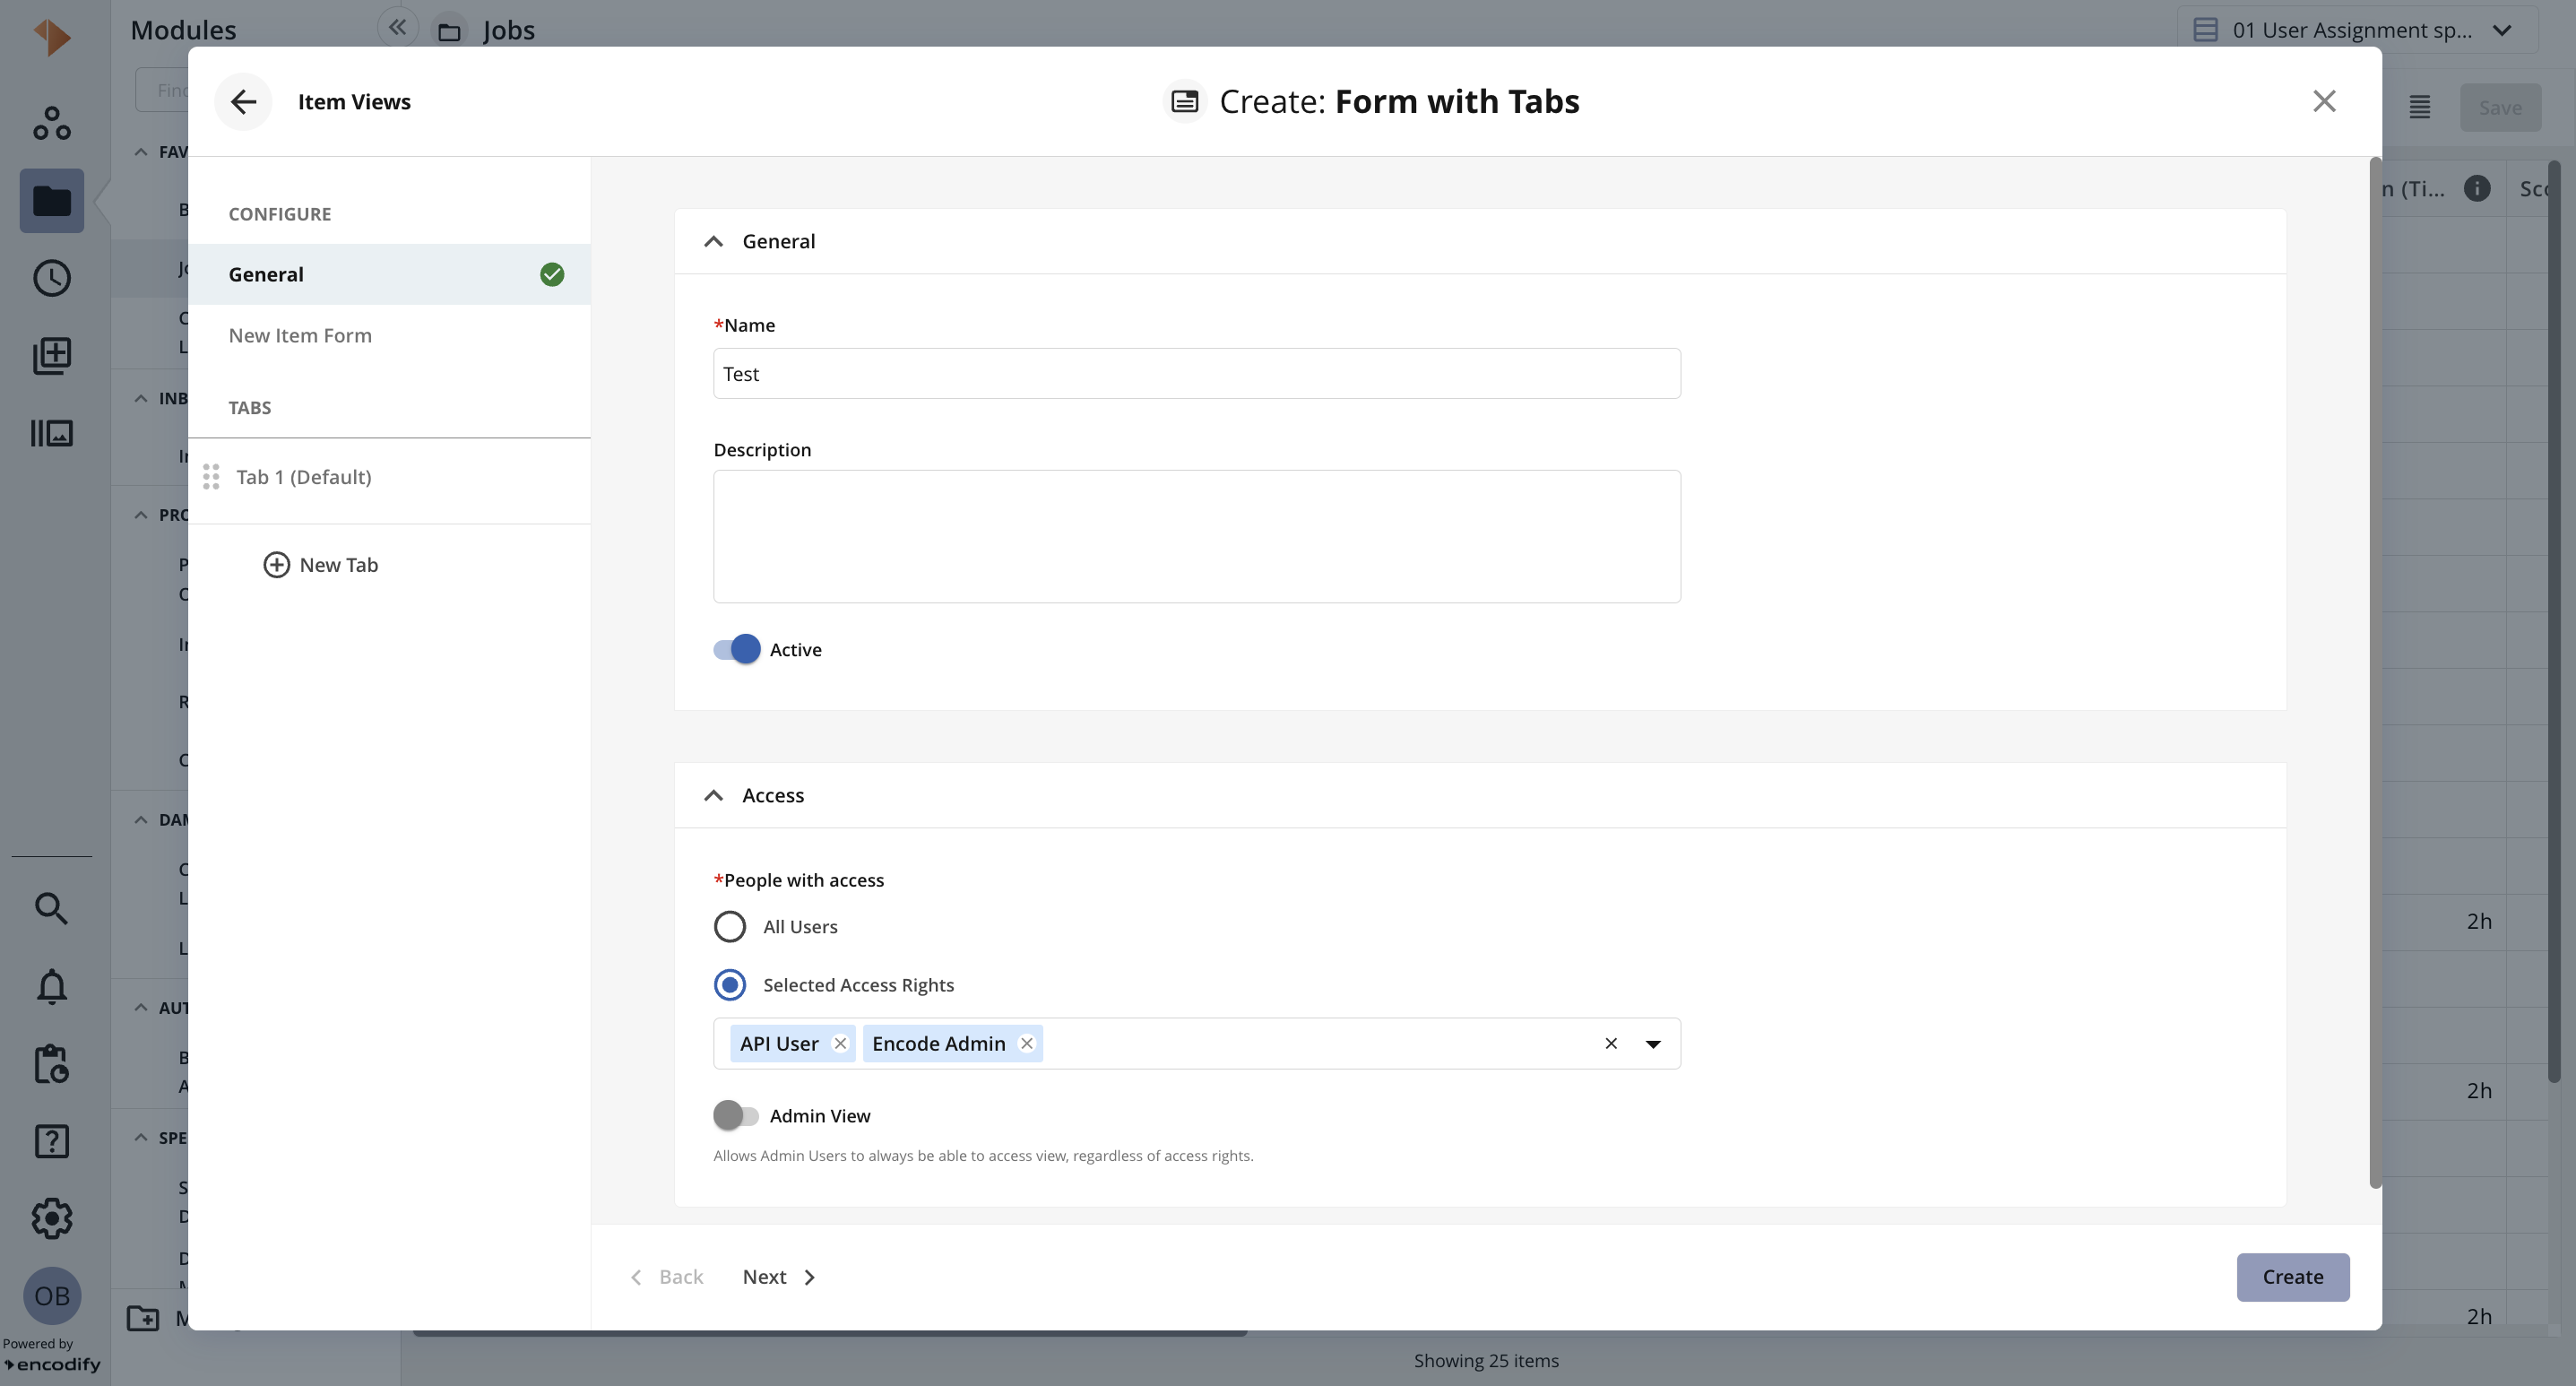Click the row density lines icon
The image size is (2576, 1386).
(x=2419, y=107)
